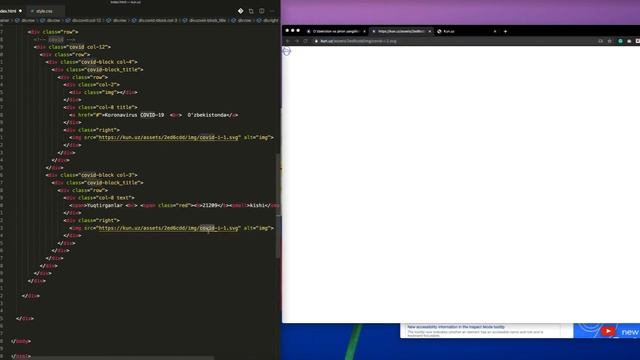640x360 pixels.
Task: Open the split editor layout icon
Action: pos(262,11)
